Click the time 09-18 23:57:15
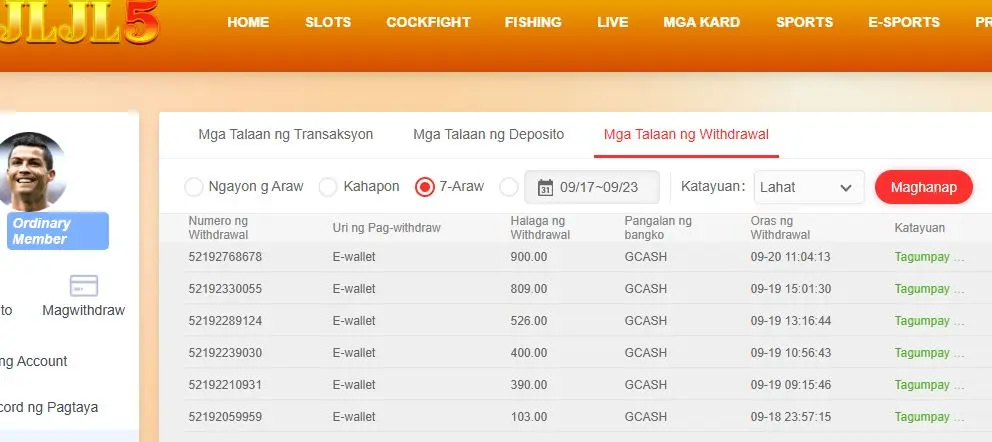 [791, 417]
